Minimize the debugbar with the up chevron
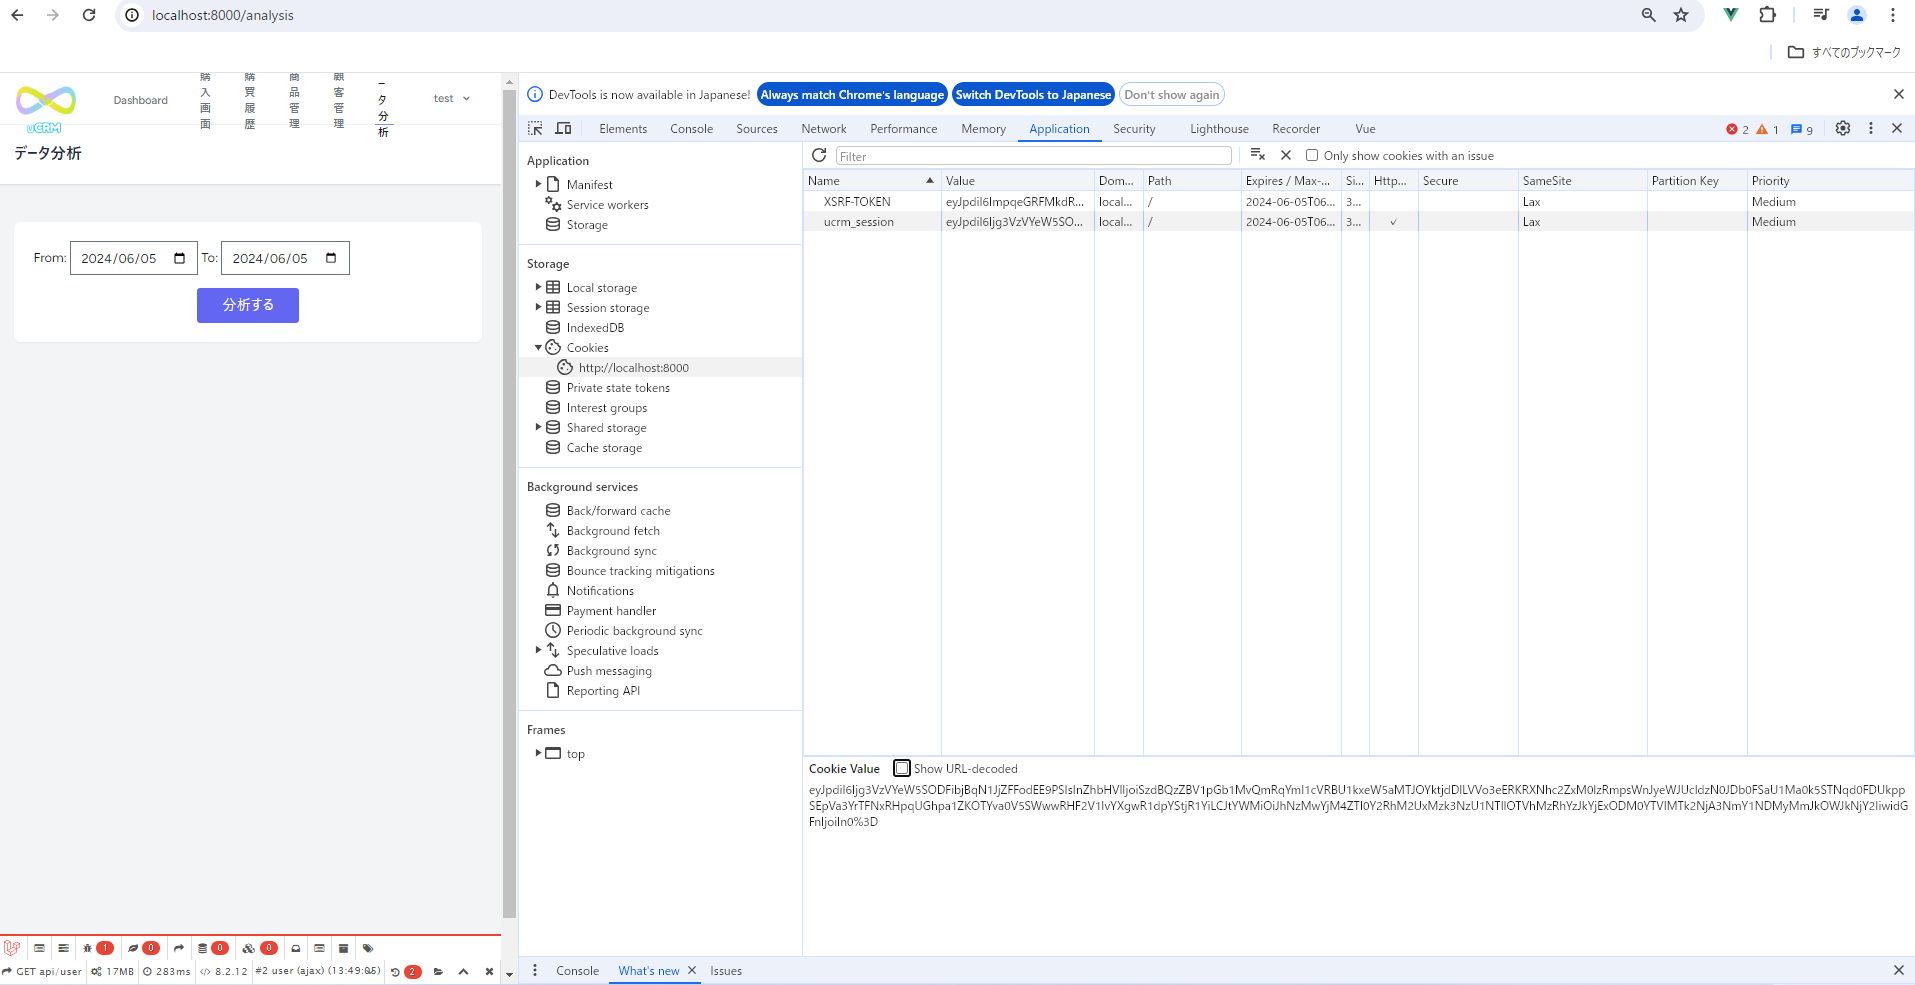Image resolution: width=1915 pixels, height=985 pixels. (463, 971)
